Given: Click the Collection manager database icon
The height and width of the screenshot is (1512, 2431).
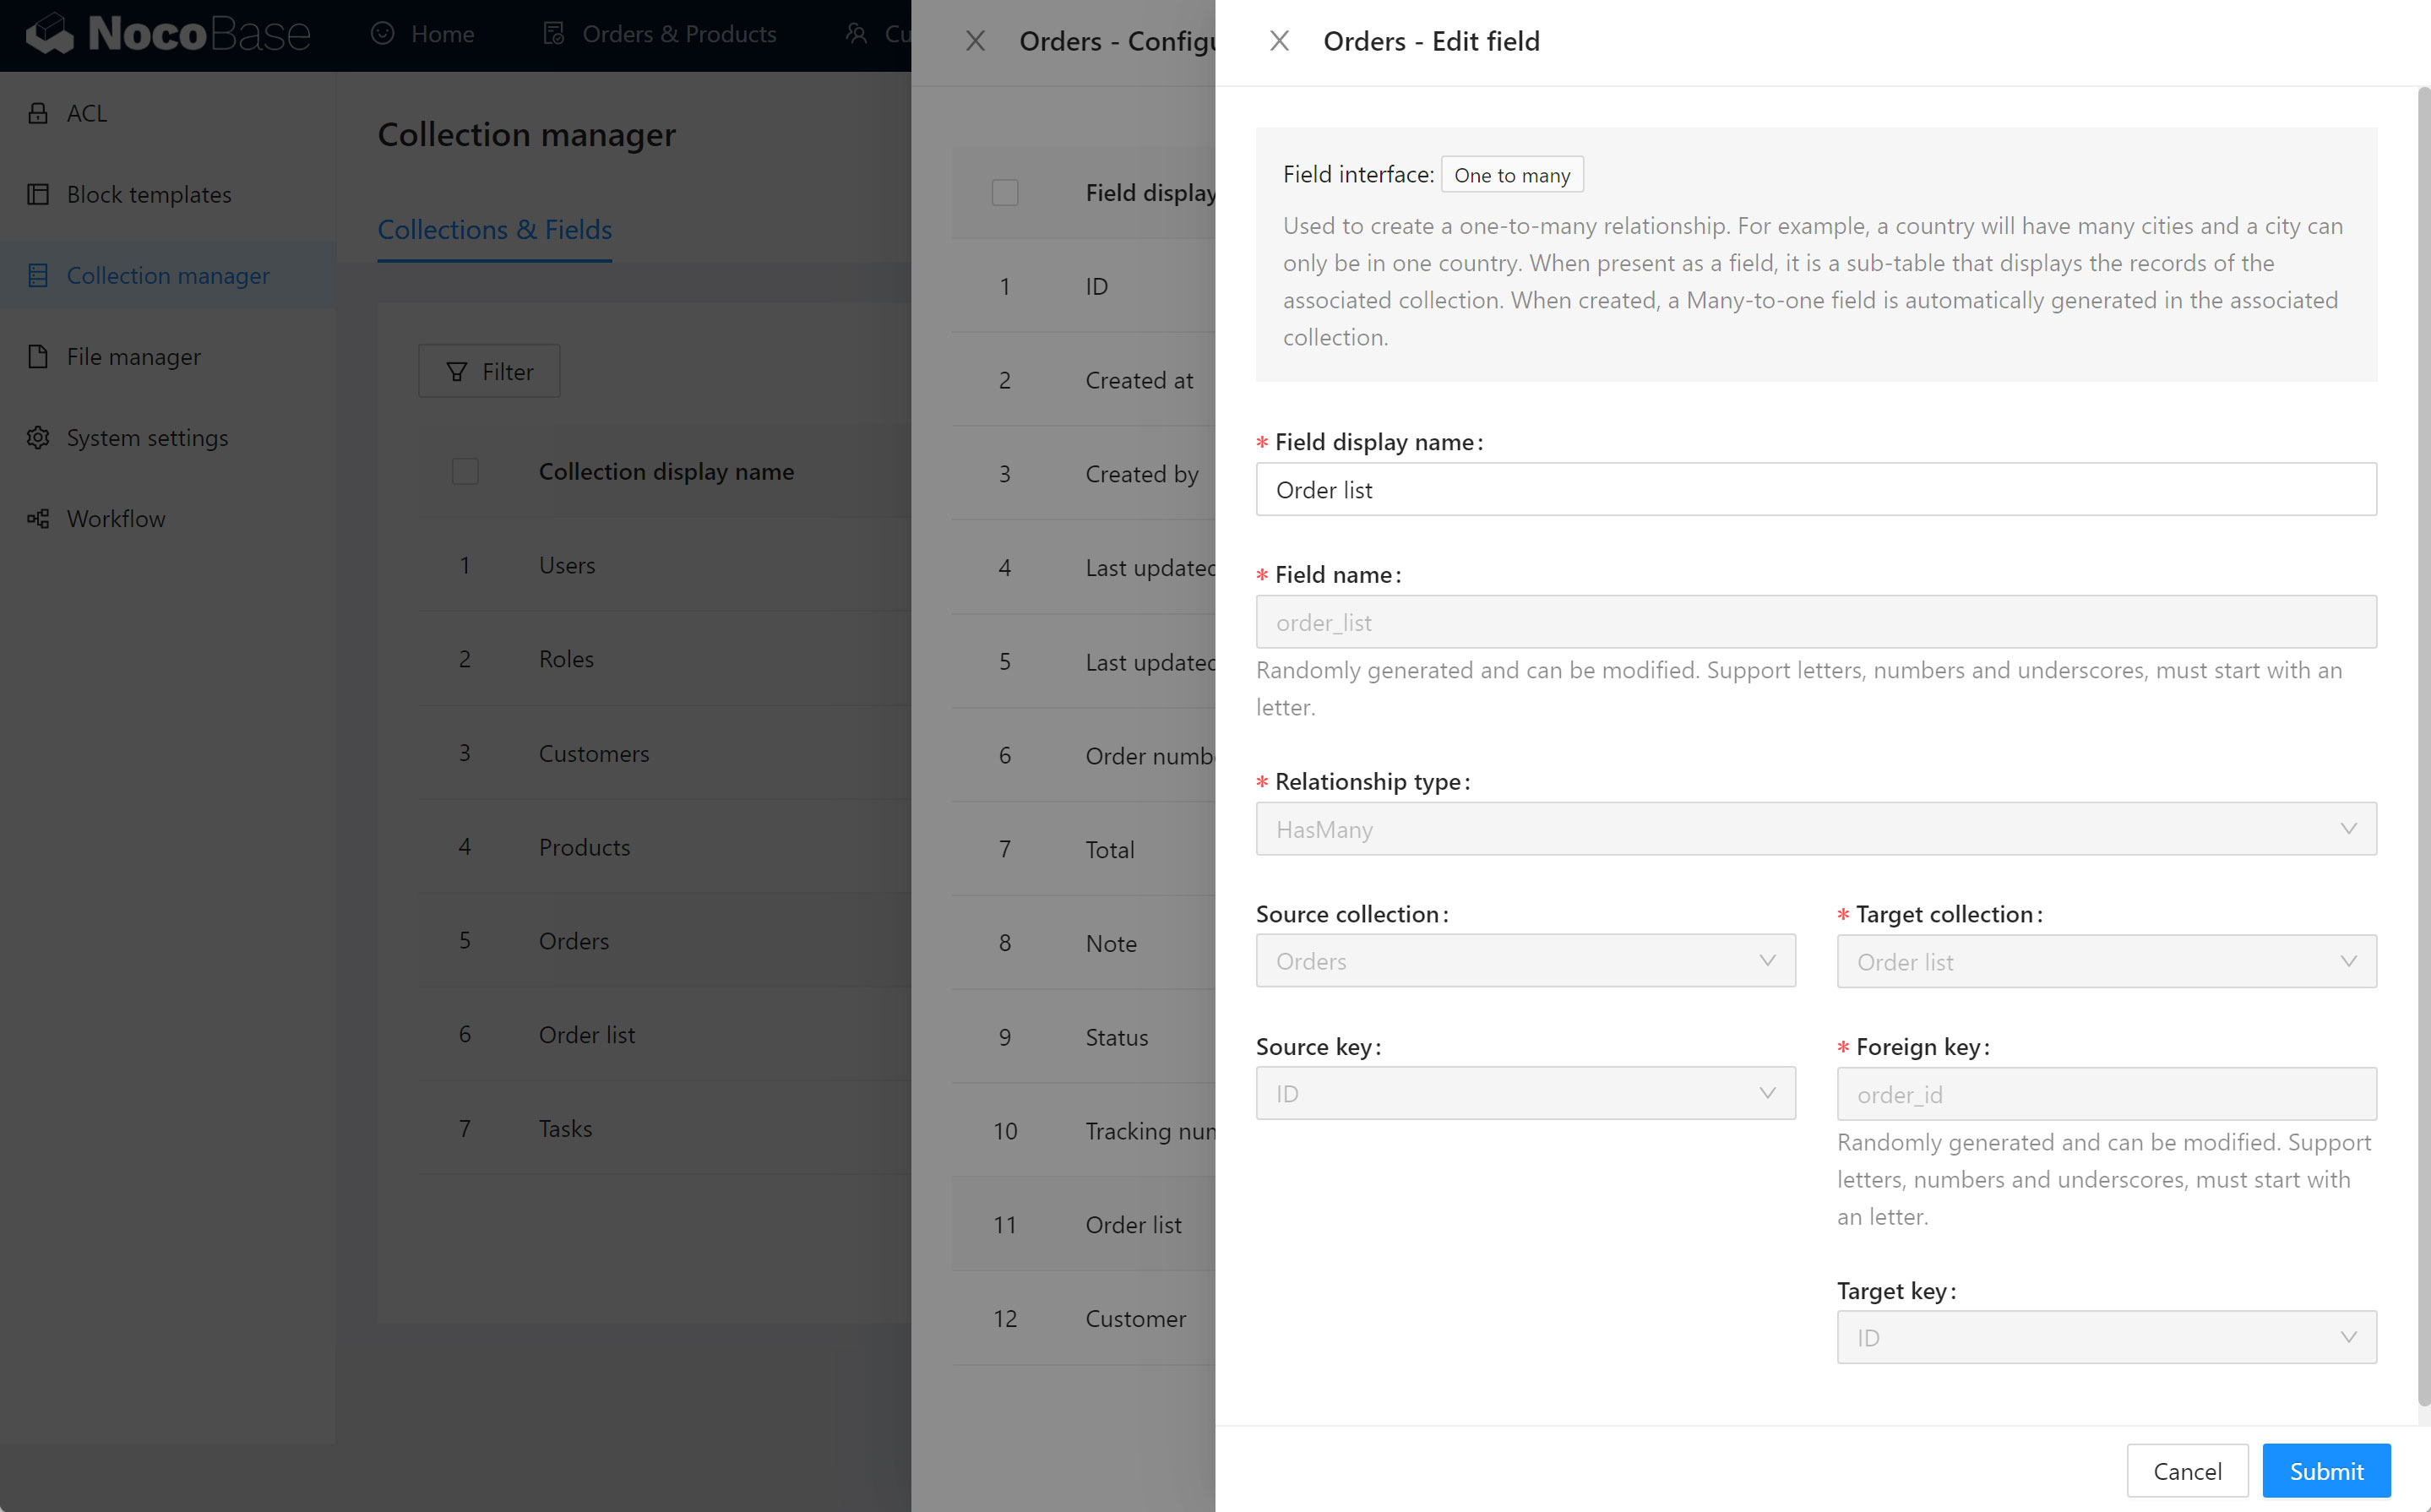Looking at the screenshot, I should click(38, 275).
